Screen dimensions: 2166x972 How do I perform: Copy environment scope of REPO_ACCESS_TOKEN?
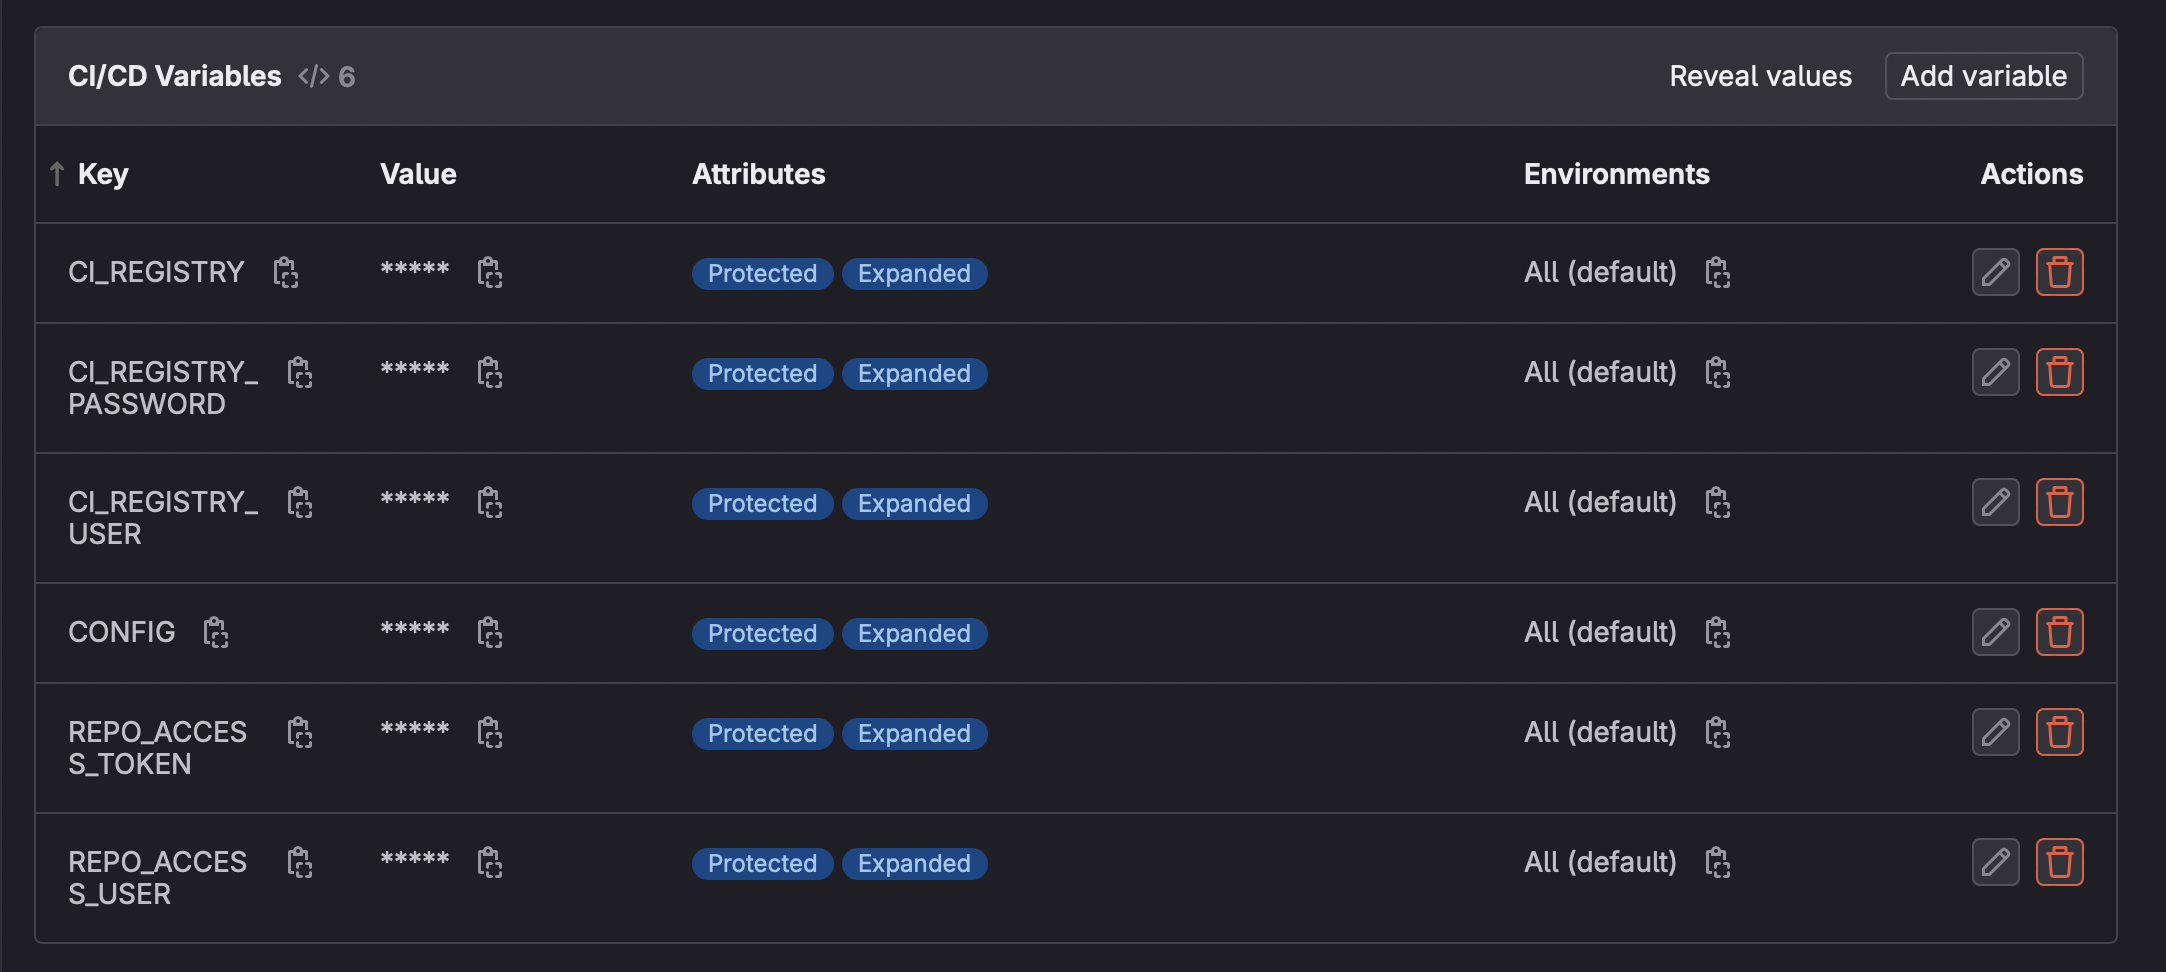(1718, 732)
